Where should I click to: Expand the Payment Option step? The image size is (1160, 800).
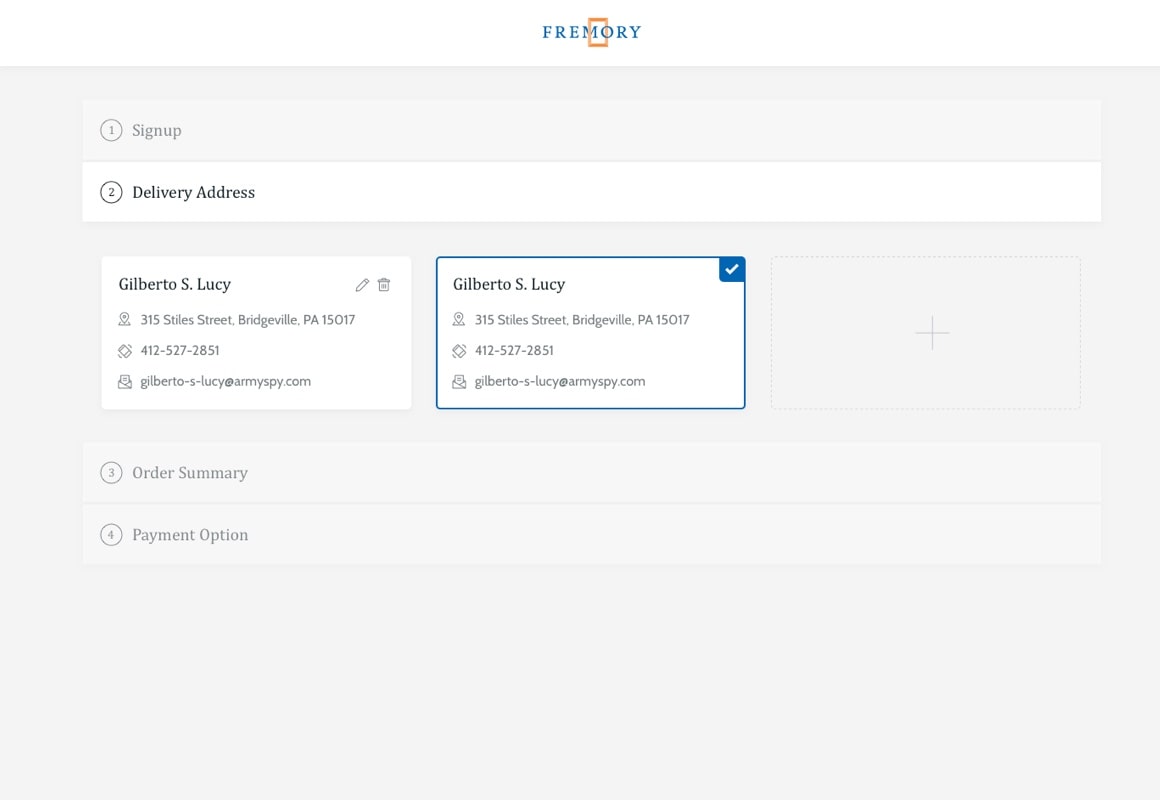190,535
